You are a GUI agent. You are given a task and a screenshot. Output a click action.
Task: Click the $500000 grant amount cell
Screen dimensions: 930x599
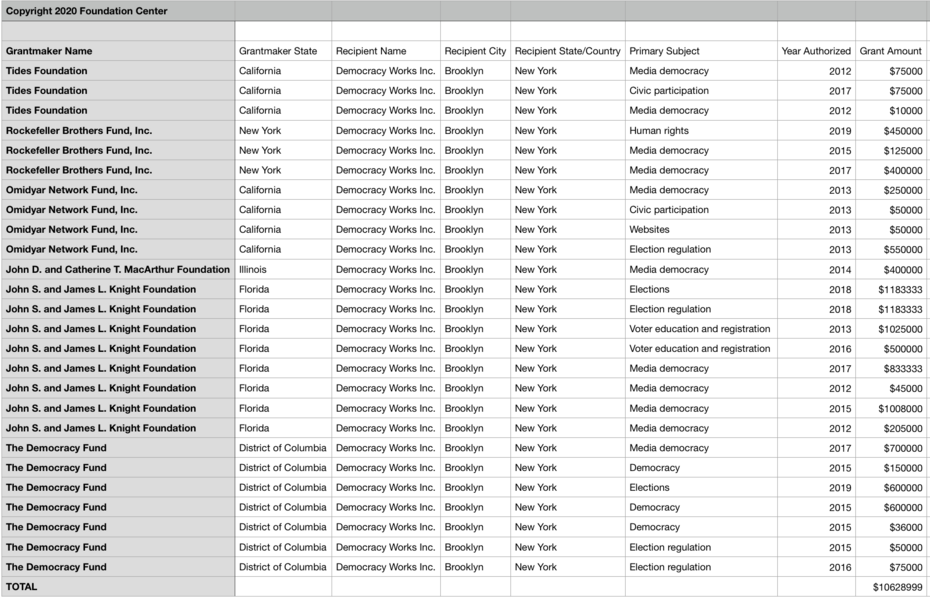point(891,349)
